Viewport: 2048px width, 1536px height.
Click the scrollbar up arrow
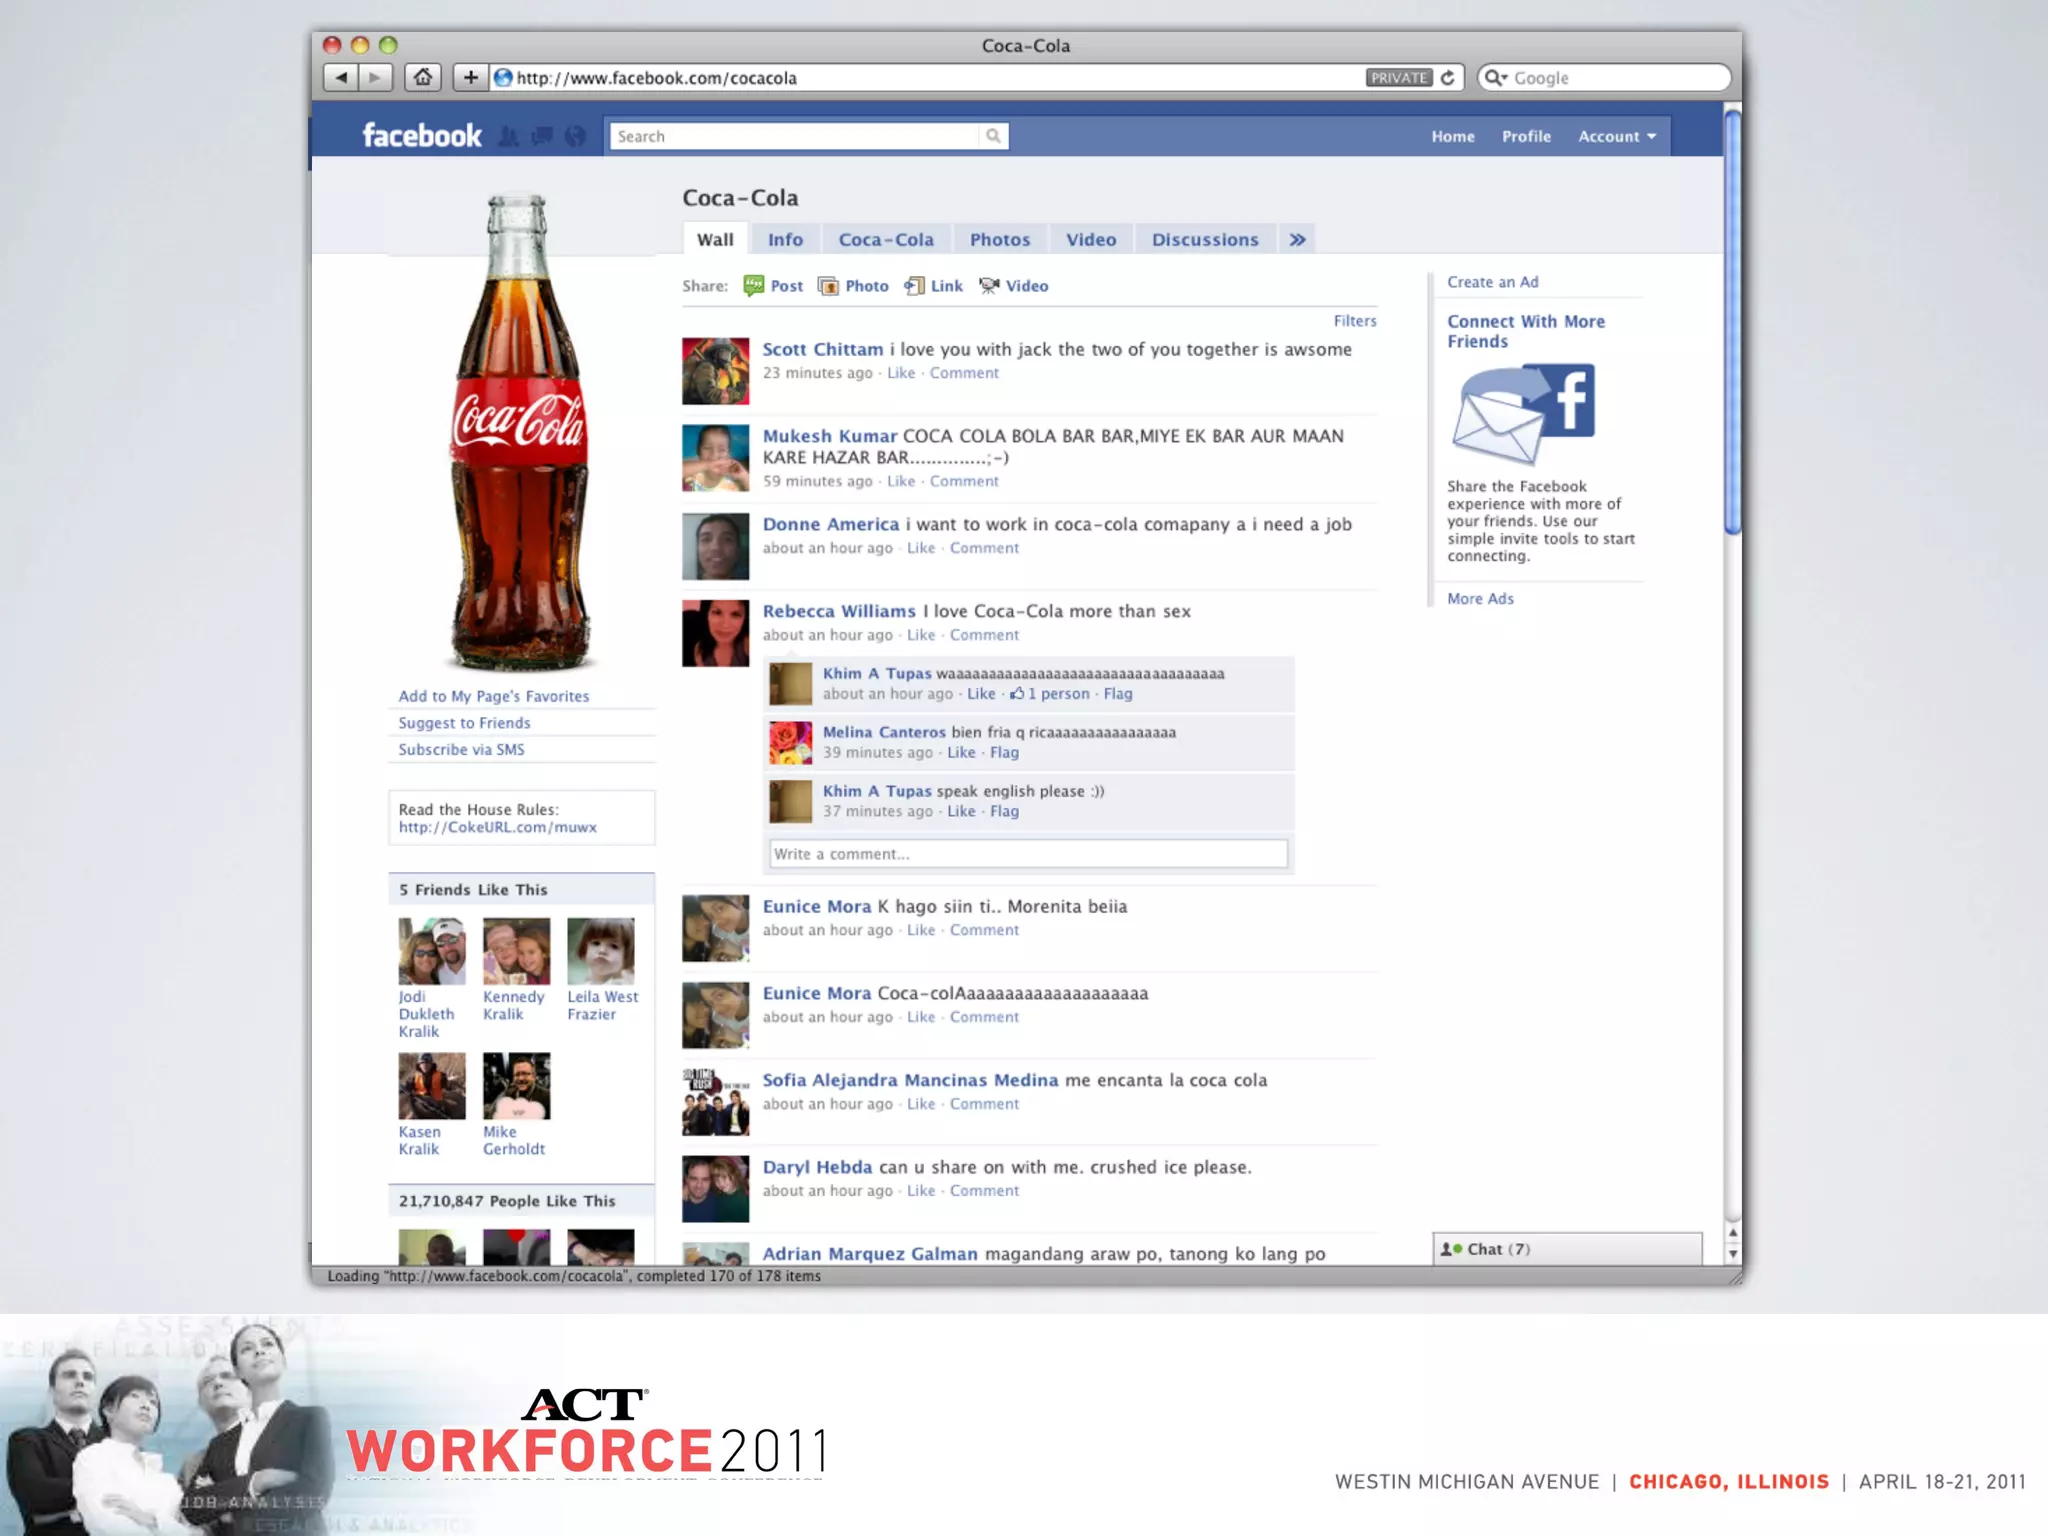[x=1733, y=1233]
